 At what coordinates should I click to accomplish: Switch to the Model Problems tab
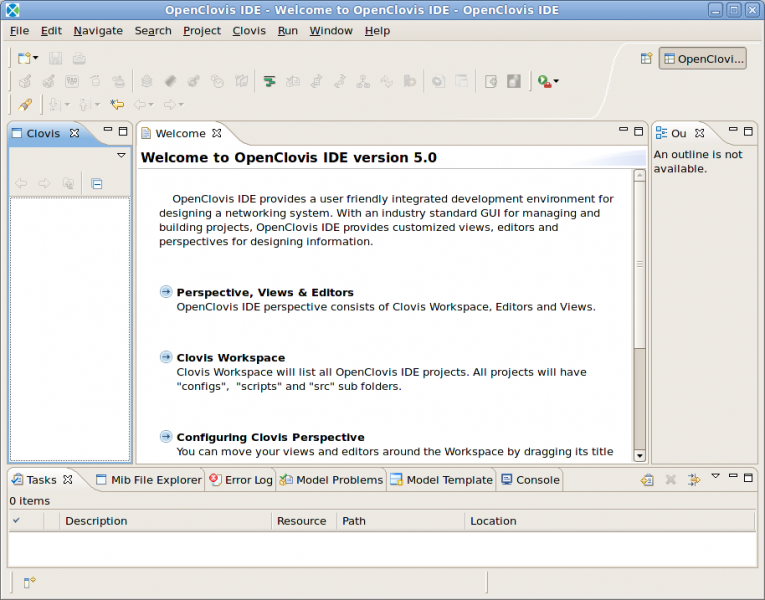coord(331,480)
